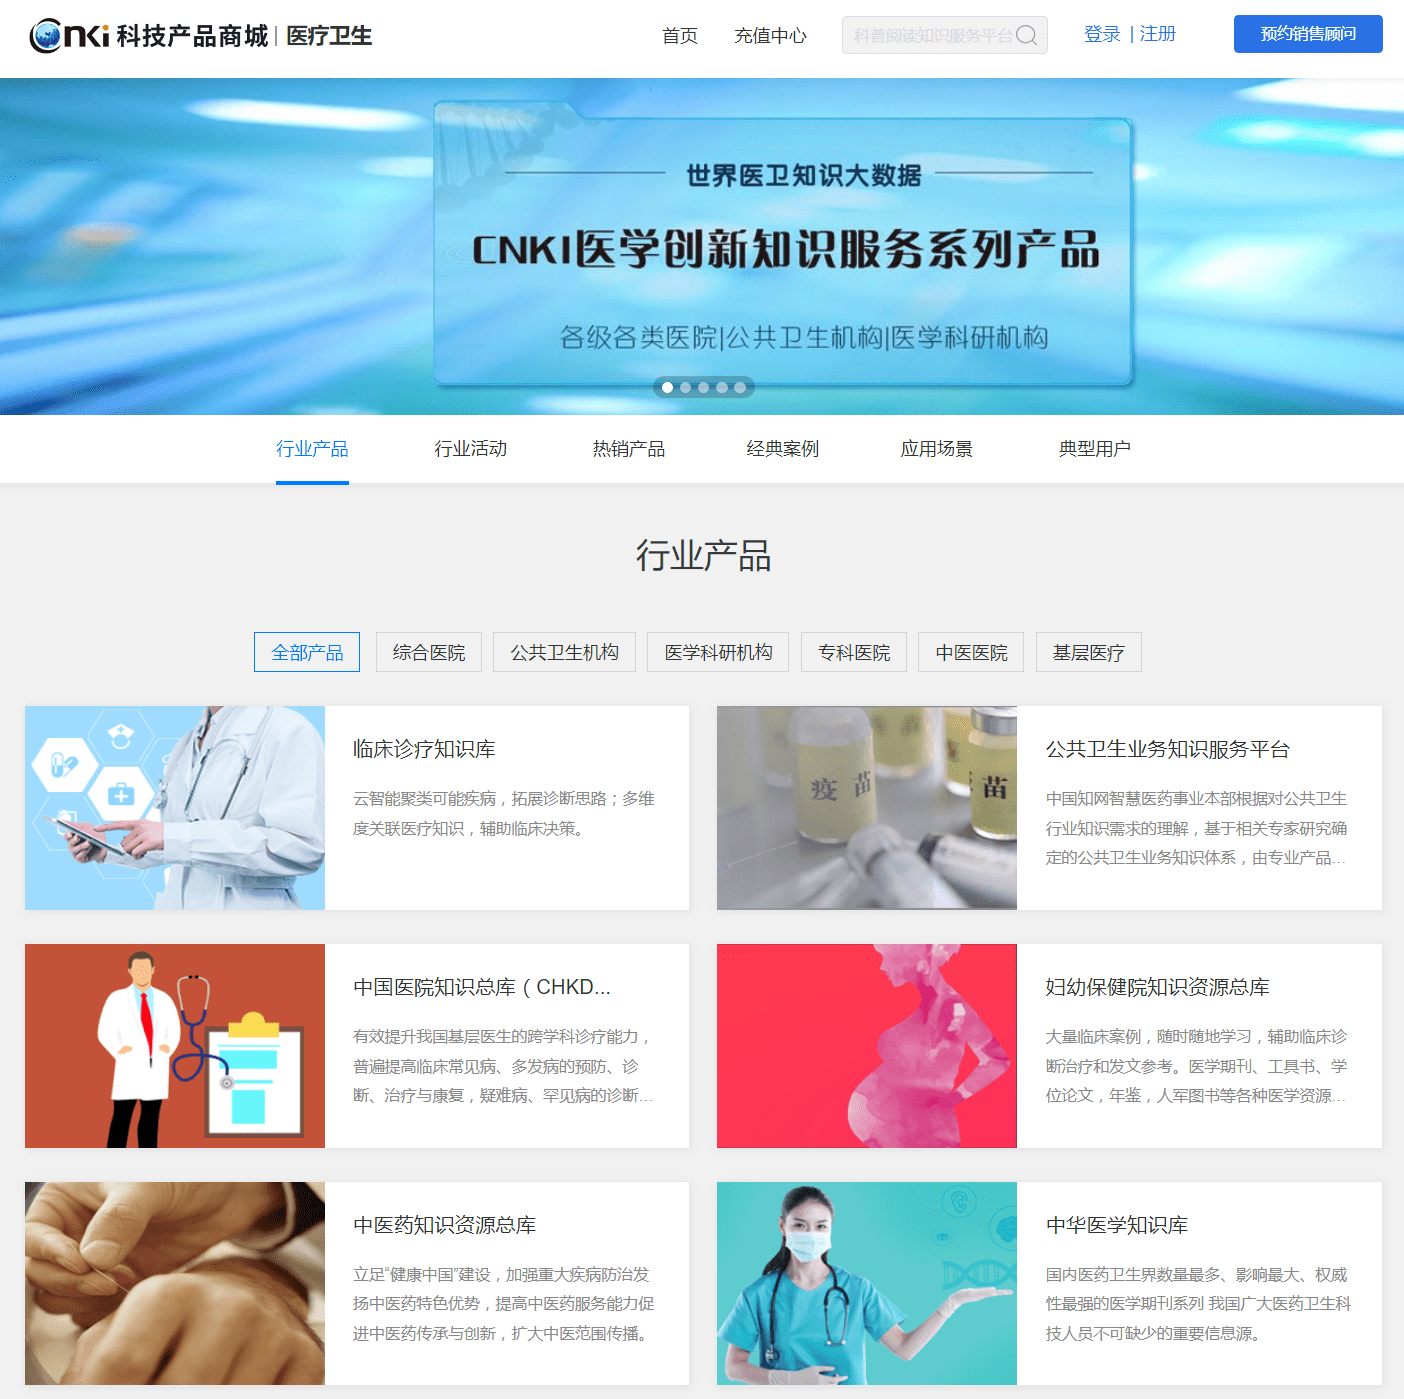The image size is (1404, 1399).
Task: Select the fourth carousel dot
Action: 722,388
